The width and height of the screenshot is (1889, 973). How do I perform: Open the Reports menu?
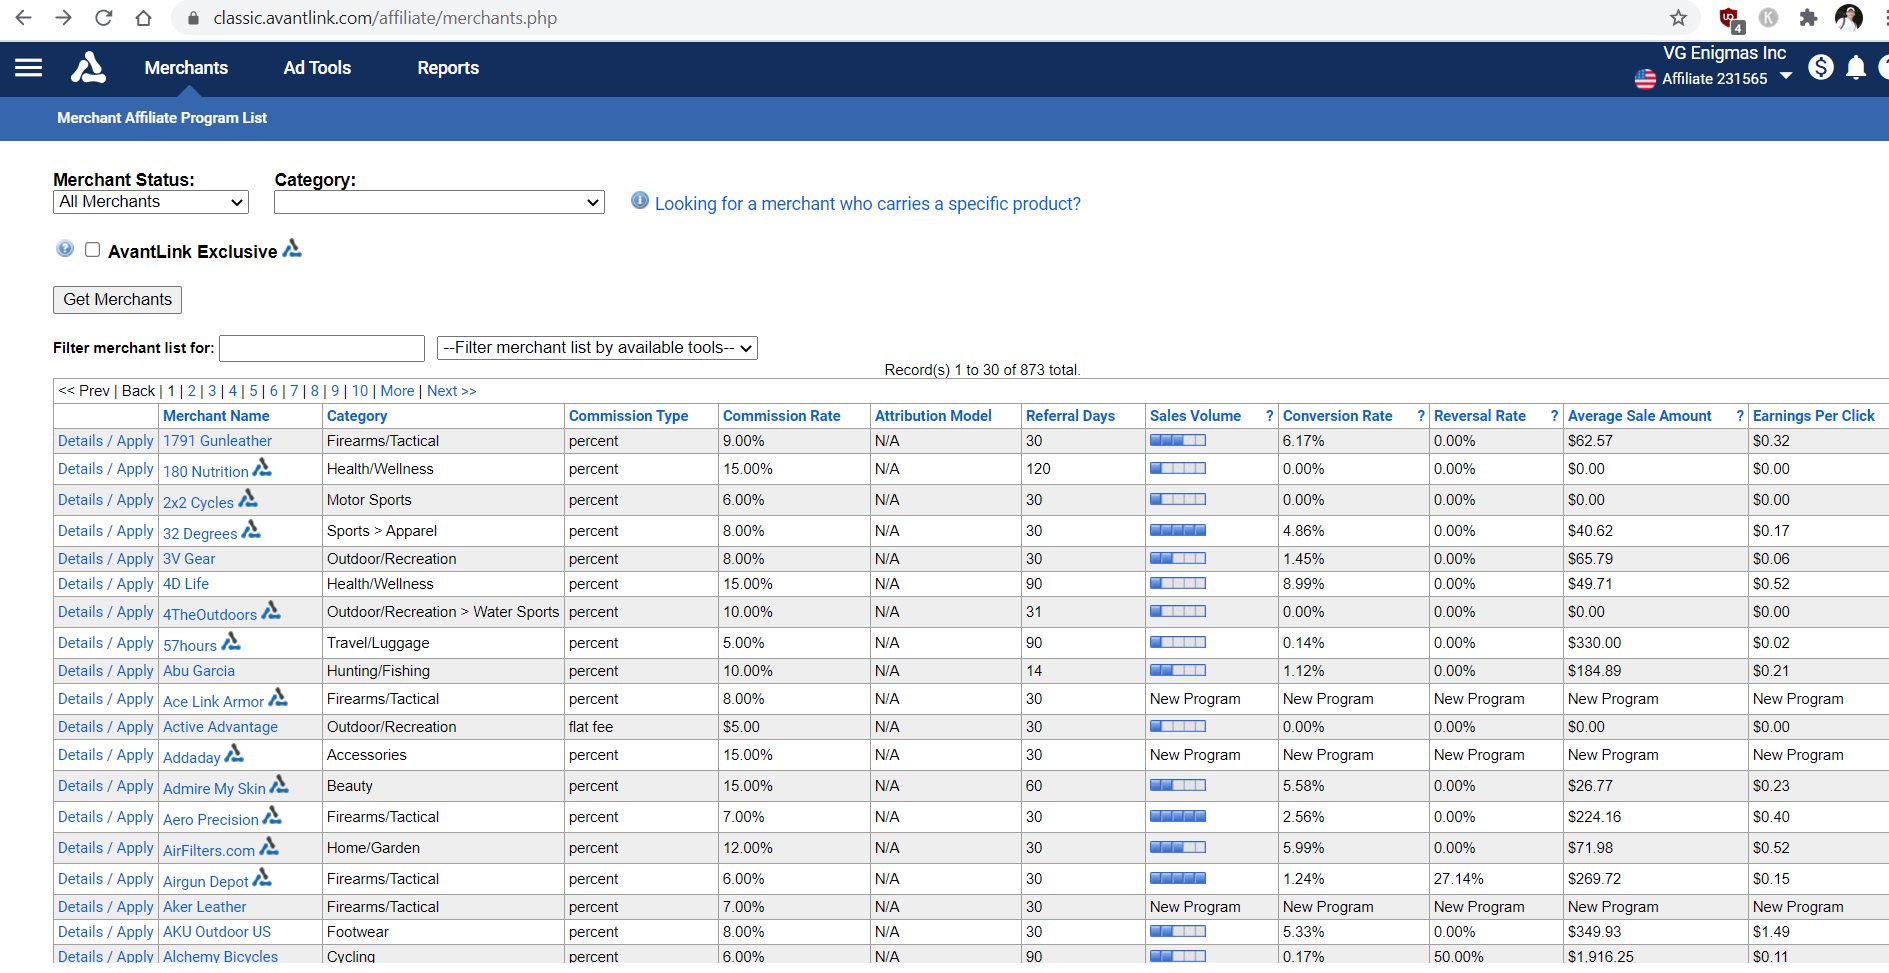coord(448,68)
